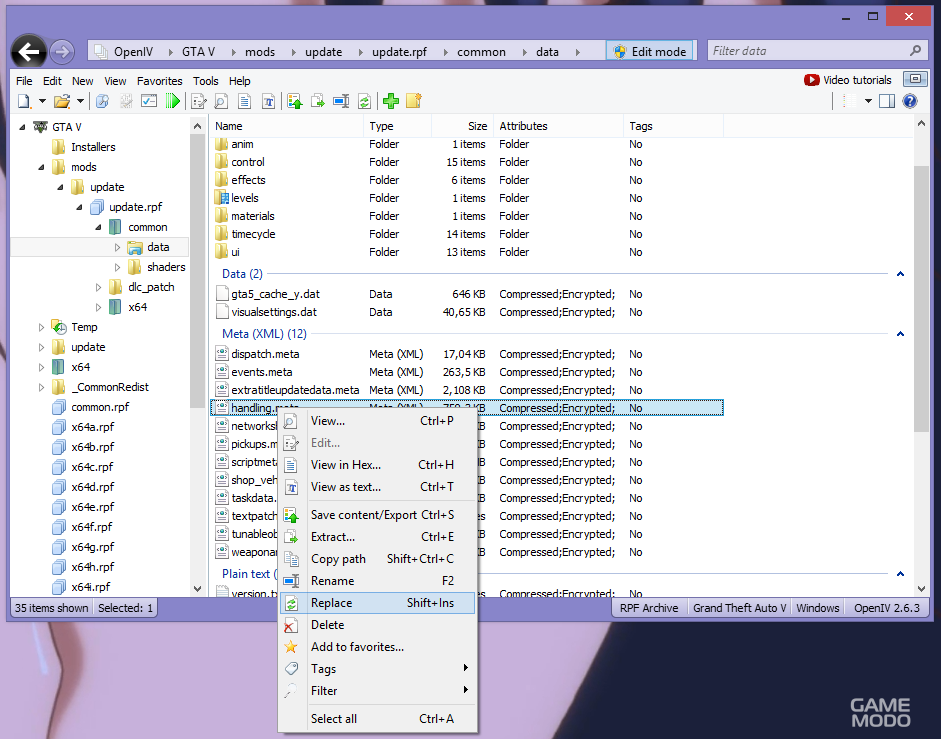Click the Forward navigation arrow button
Viewport: 941px width, 739px height.
(62, 52)
